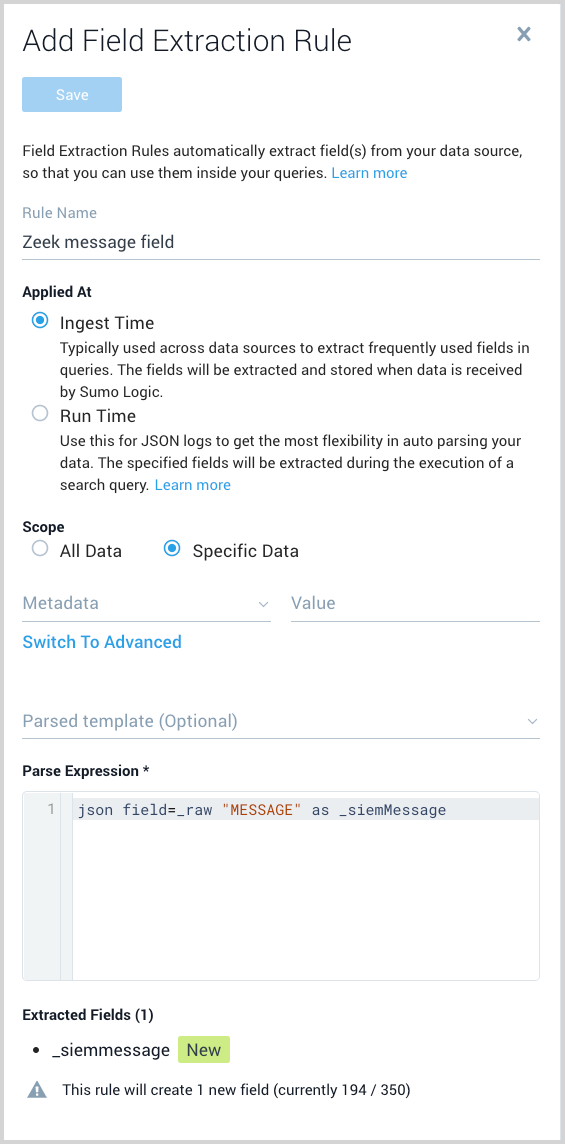Screen dimensions: 565x1144
Task: Click Switch To Advanced link
Action: click(102, 642)
